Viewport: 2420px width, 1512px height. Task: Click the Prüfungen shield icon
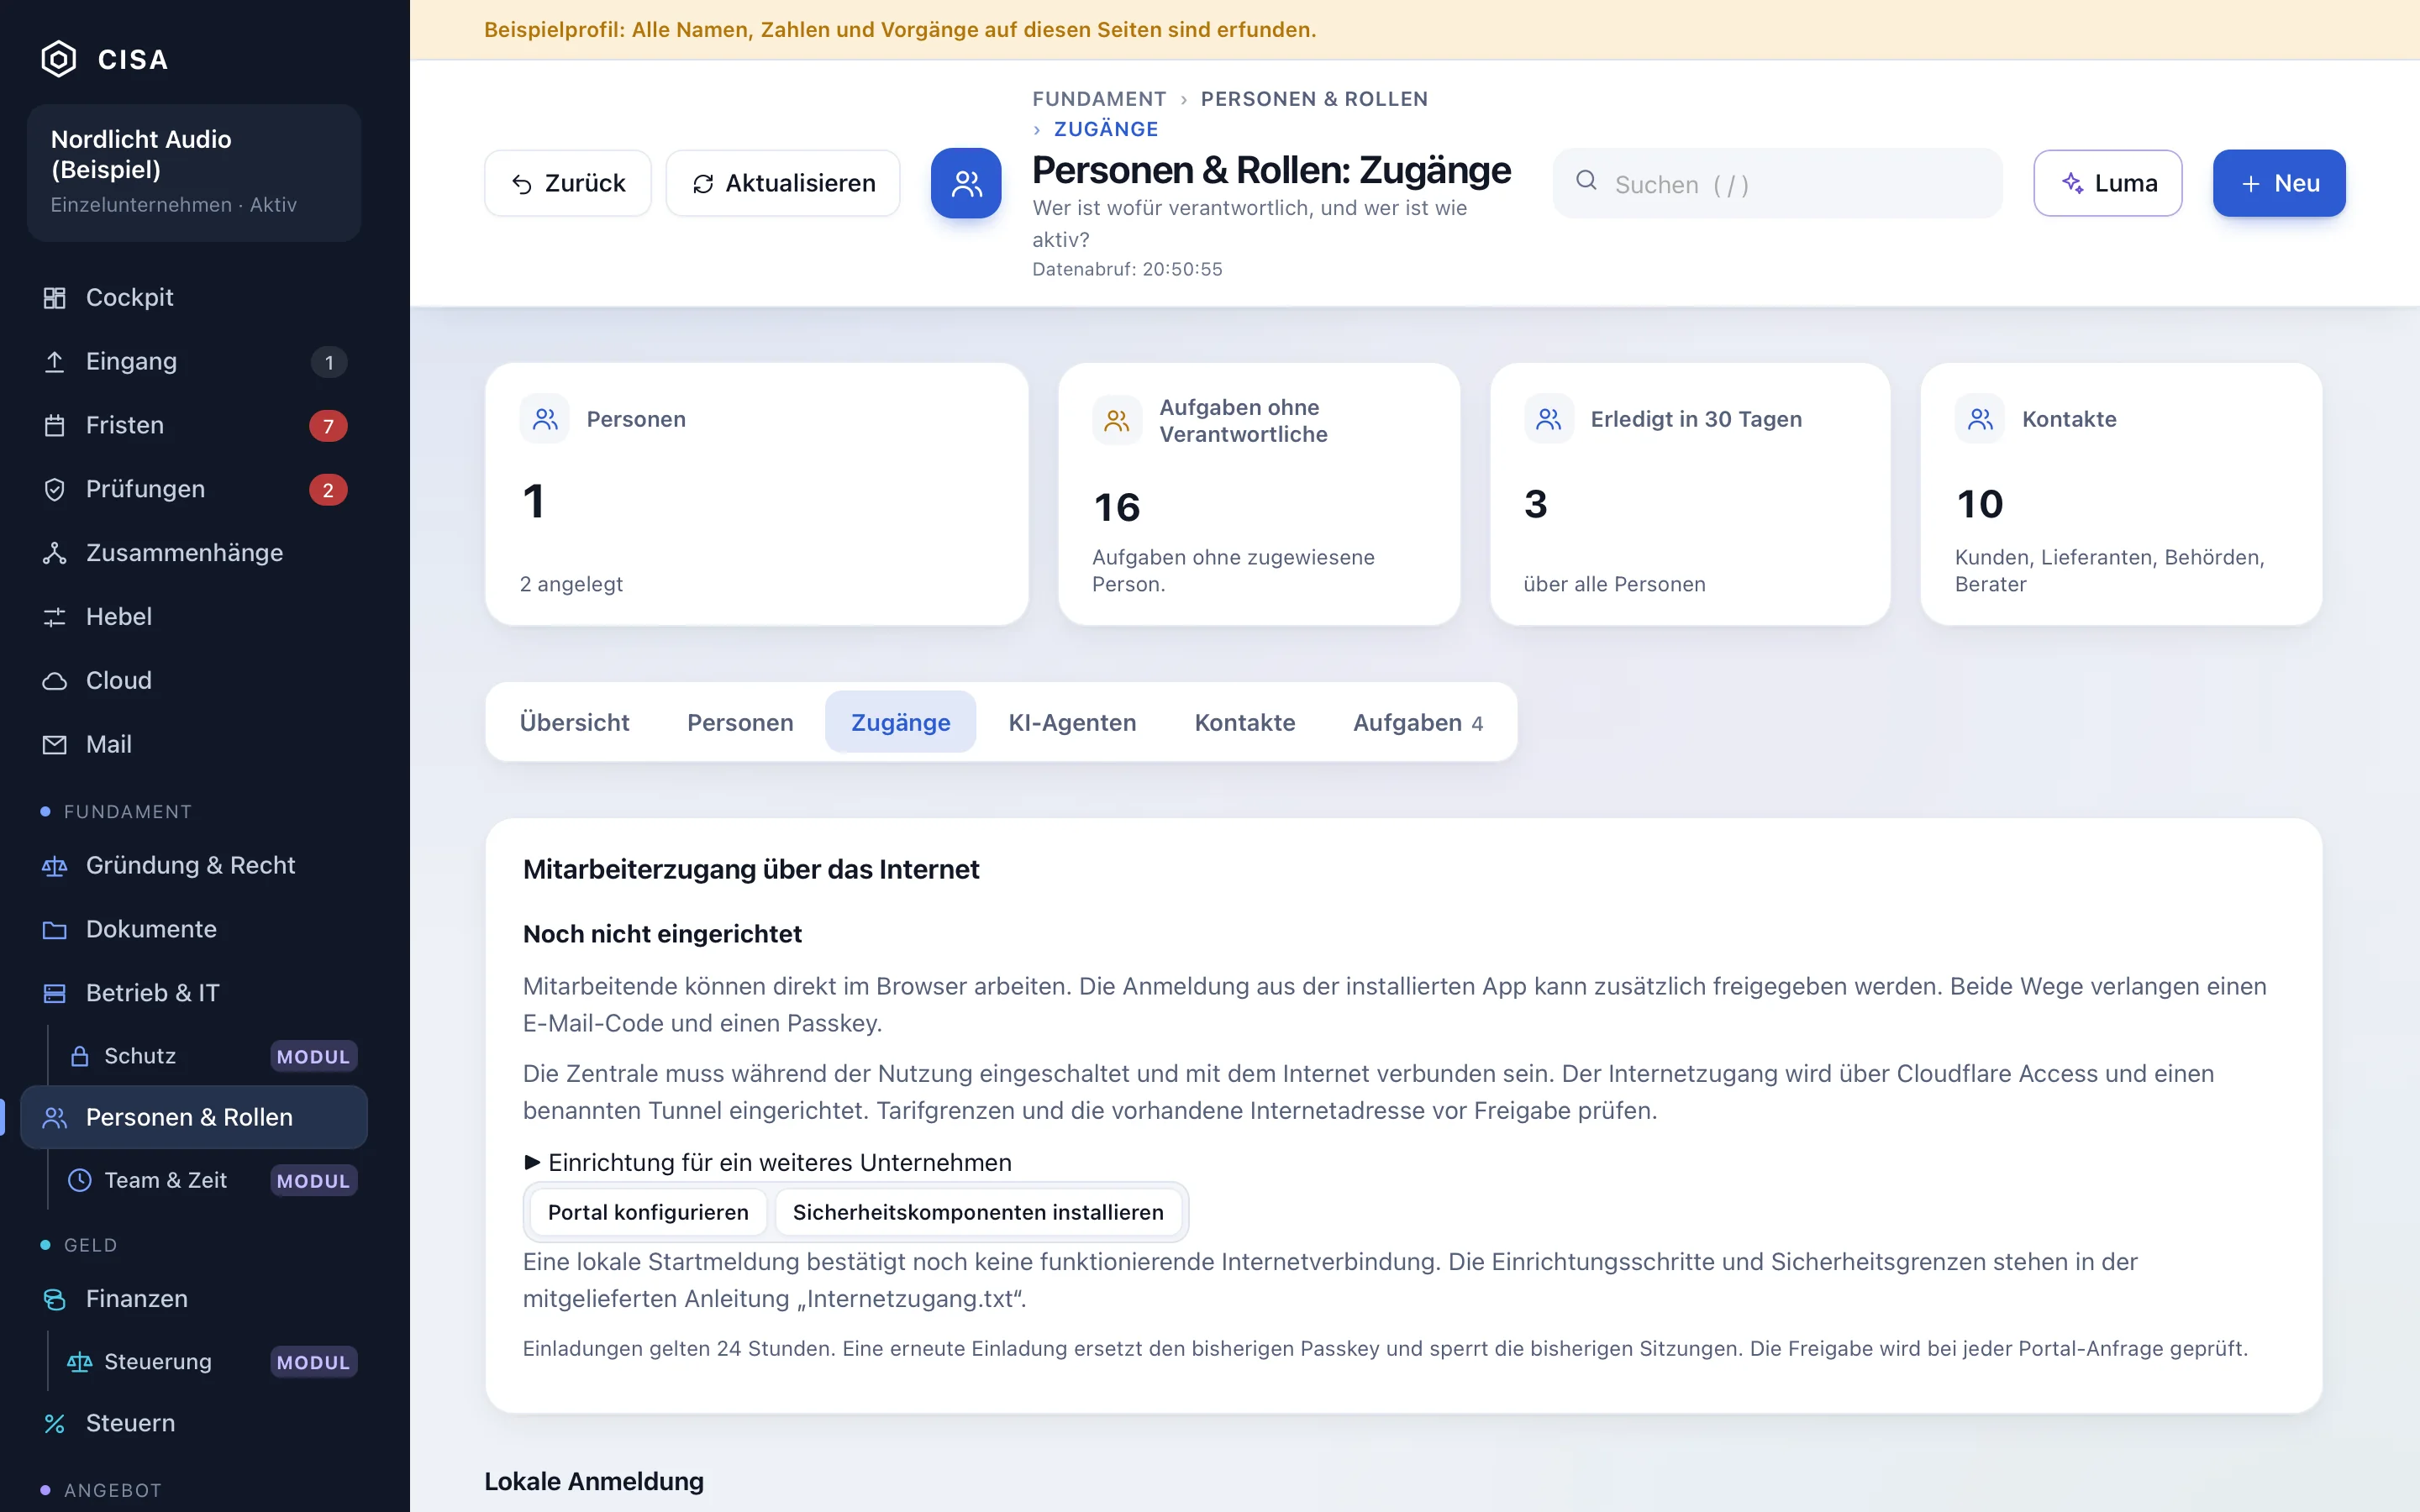click(x=55, y=490)
